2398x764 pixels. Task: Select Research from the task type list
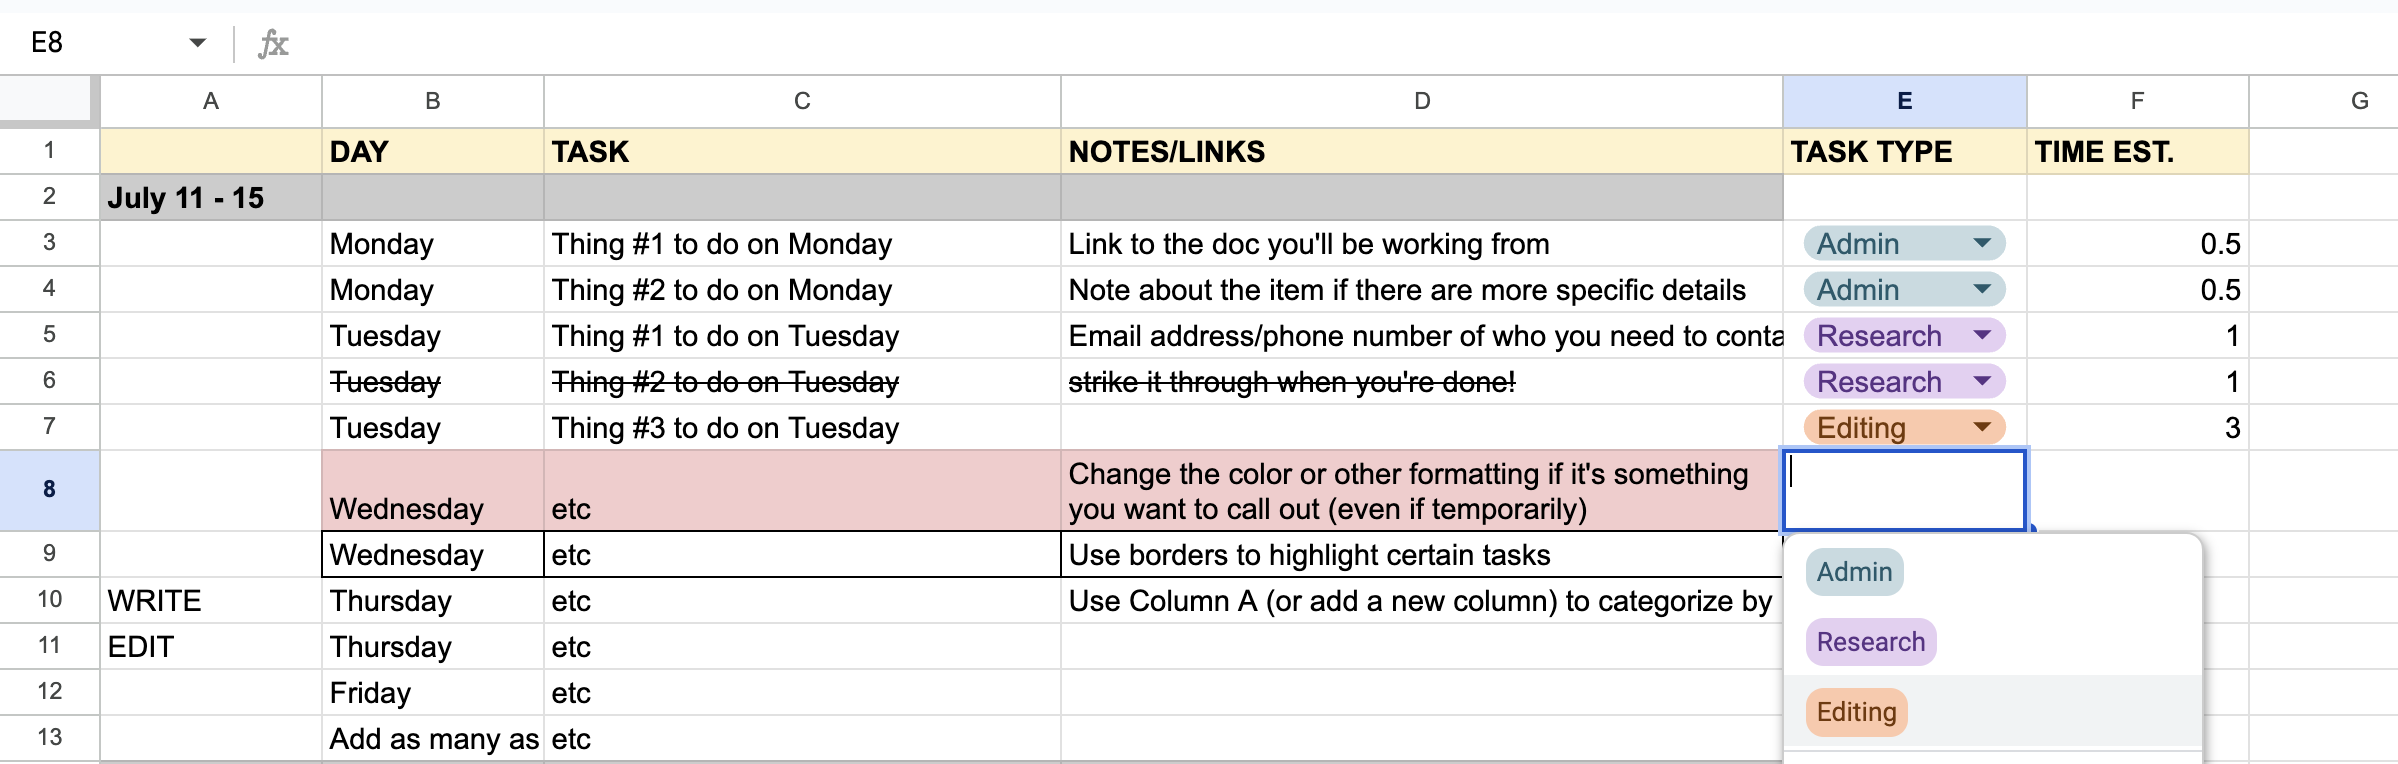point(1869,641)
